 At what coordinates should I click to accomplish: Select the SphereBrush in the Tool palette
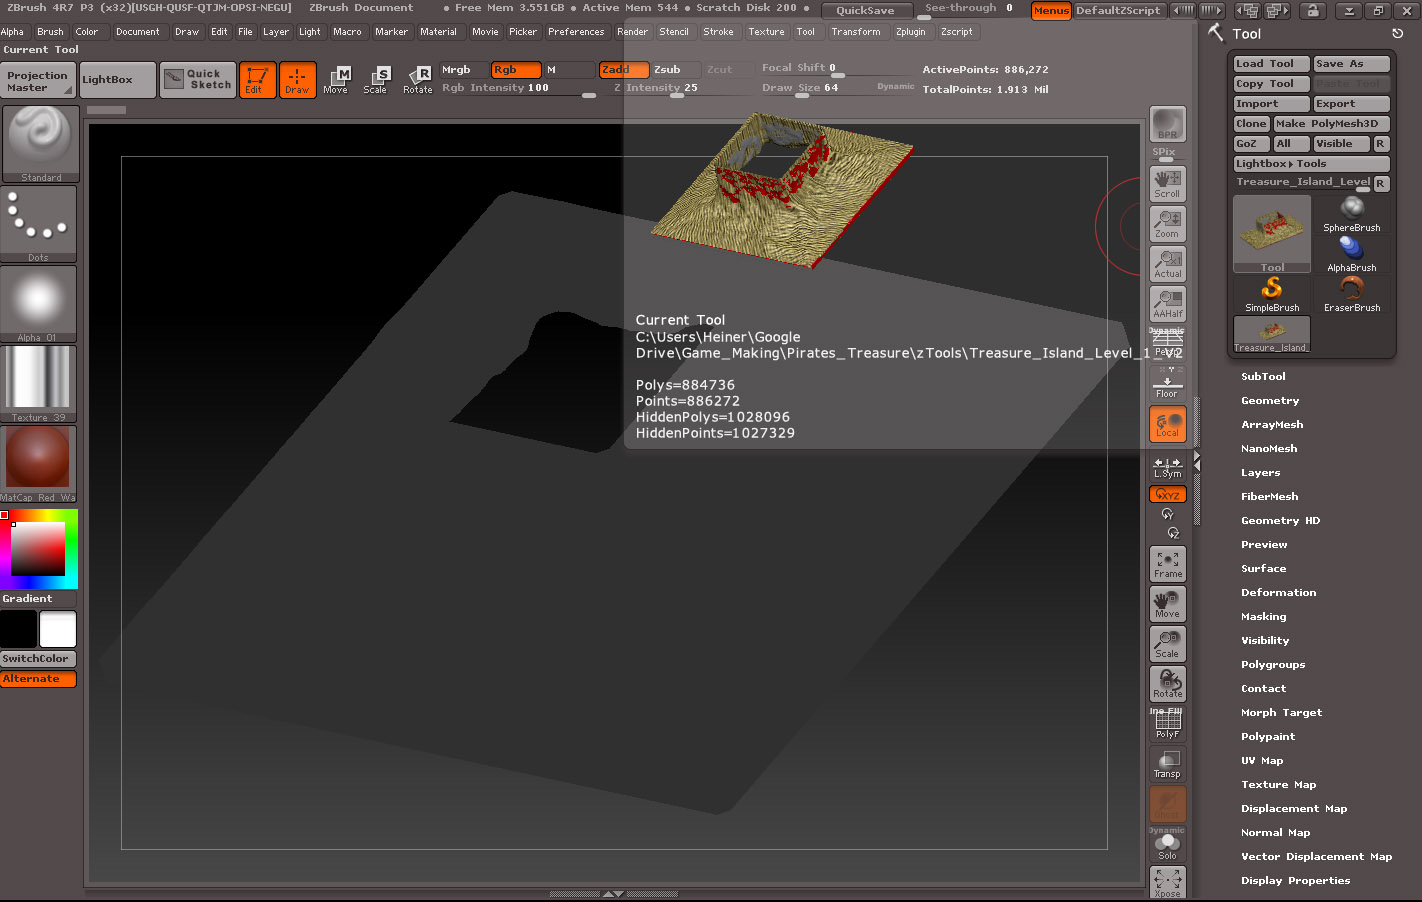point(1351,210)
